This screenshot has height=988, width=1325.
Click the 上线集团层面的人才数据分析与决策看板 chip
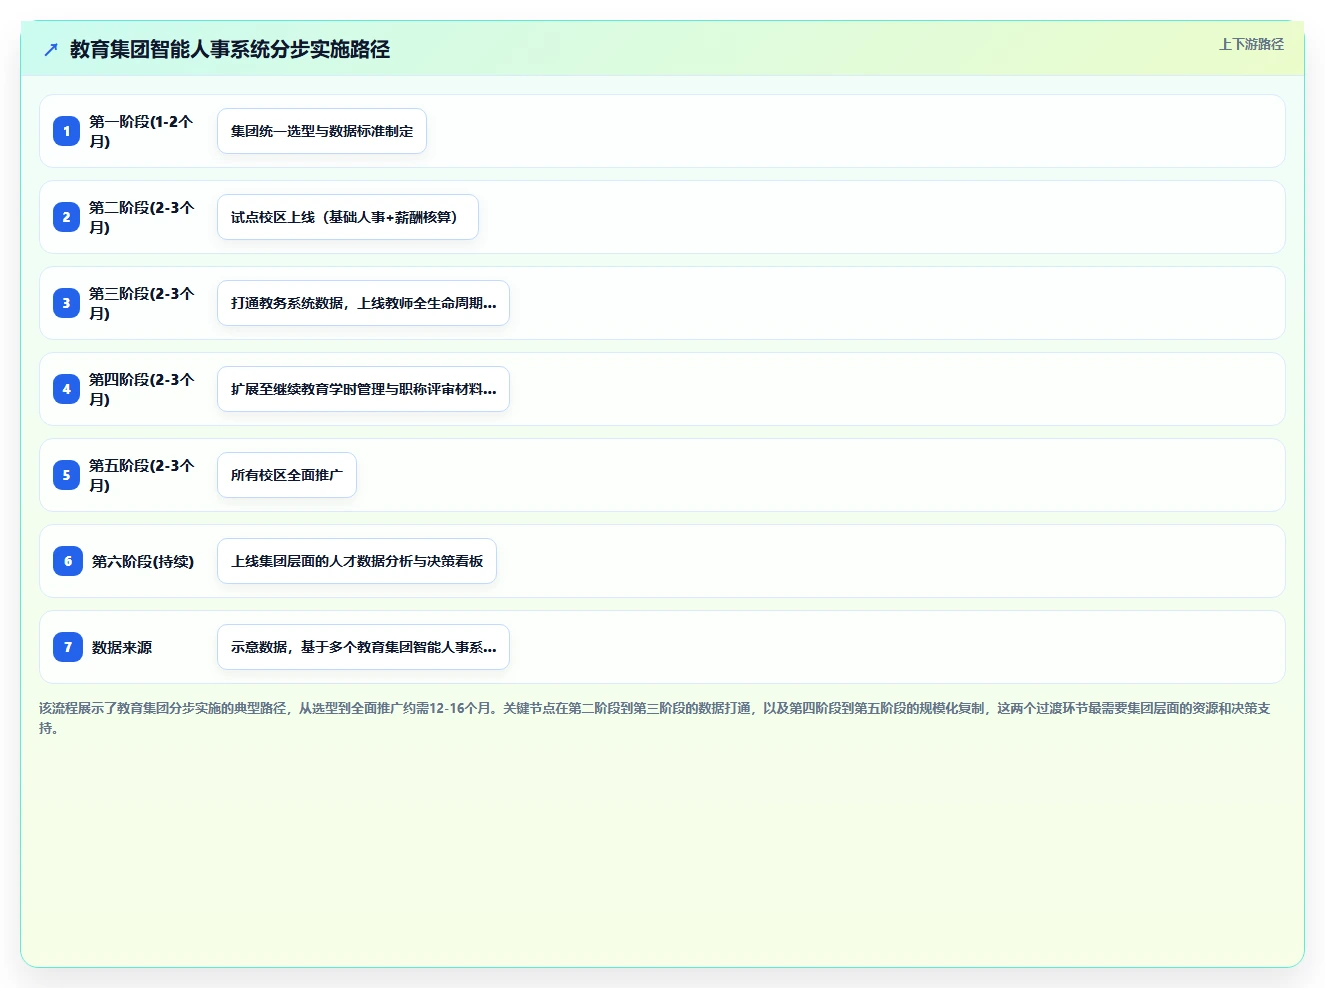[x=357, y=561]
